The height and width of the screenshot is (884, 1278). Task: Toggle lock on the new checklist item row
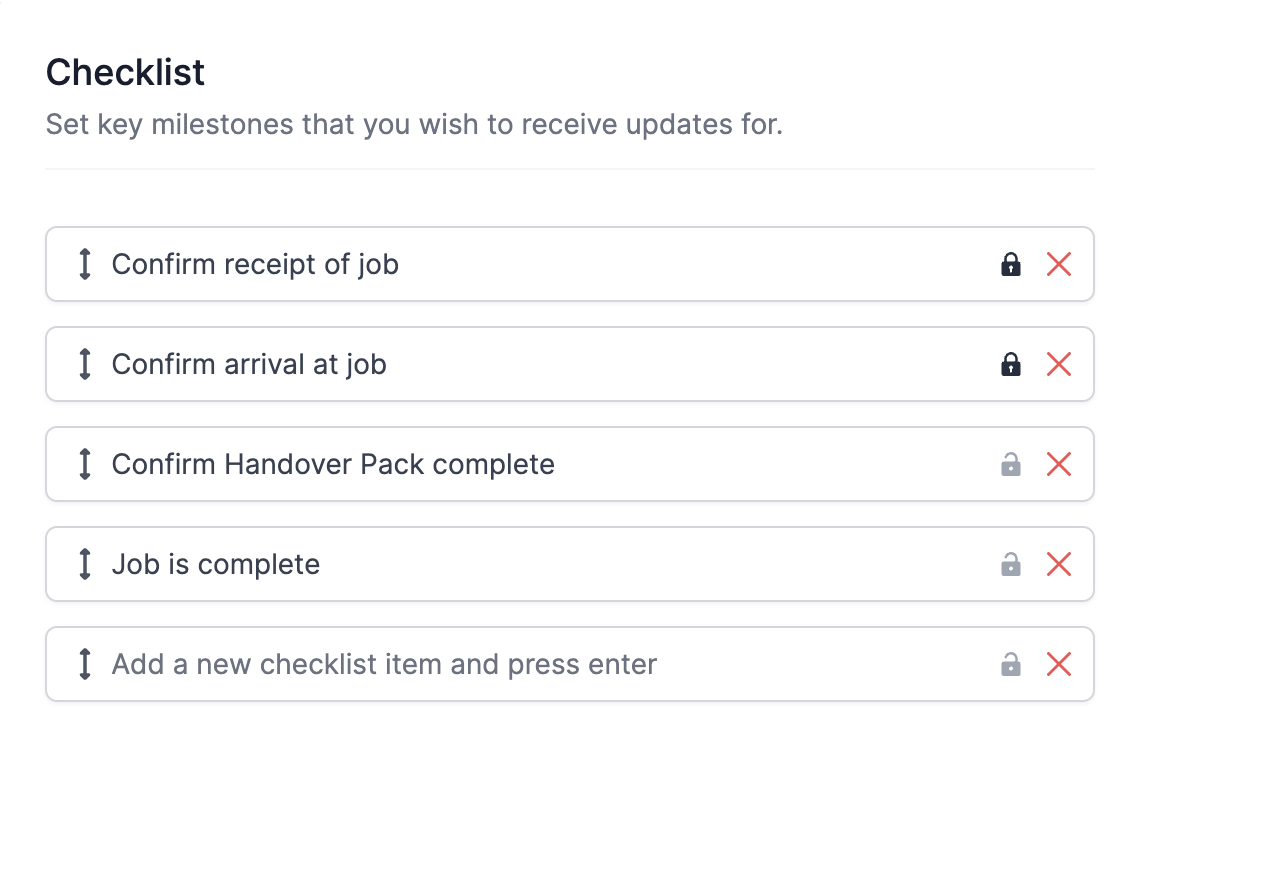[x=1011, y=664]
